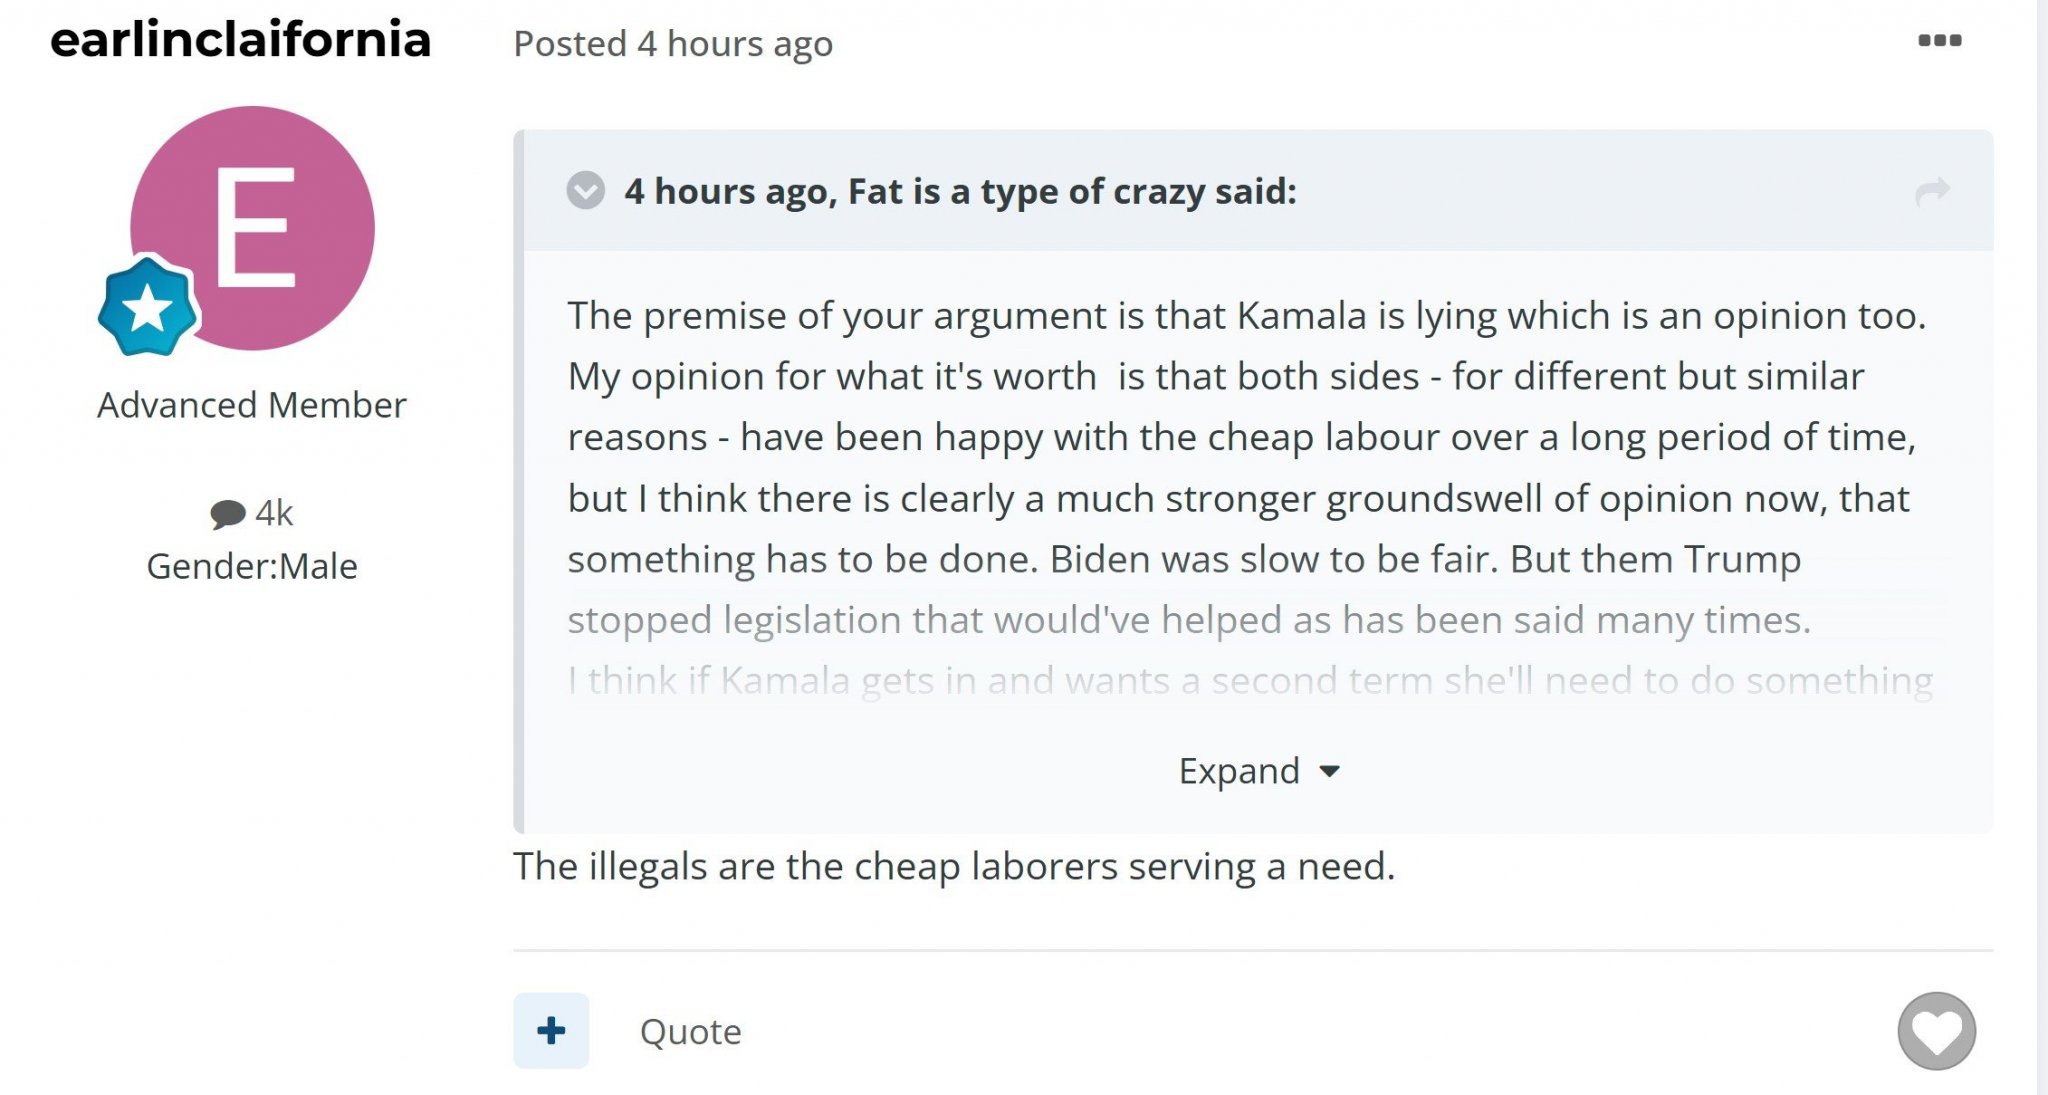
Task: Click the reply text about cheap laborers
Action: coord(954,866)
